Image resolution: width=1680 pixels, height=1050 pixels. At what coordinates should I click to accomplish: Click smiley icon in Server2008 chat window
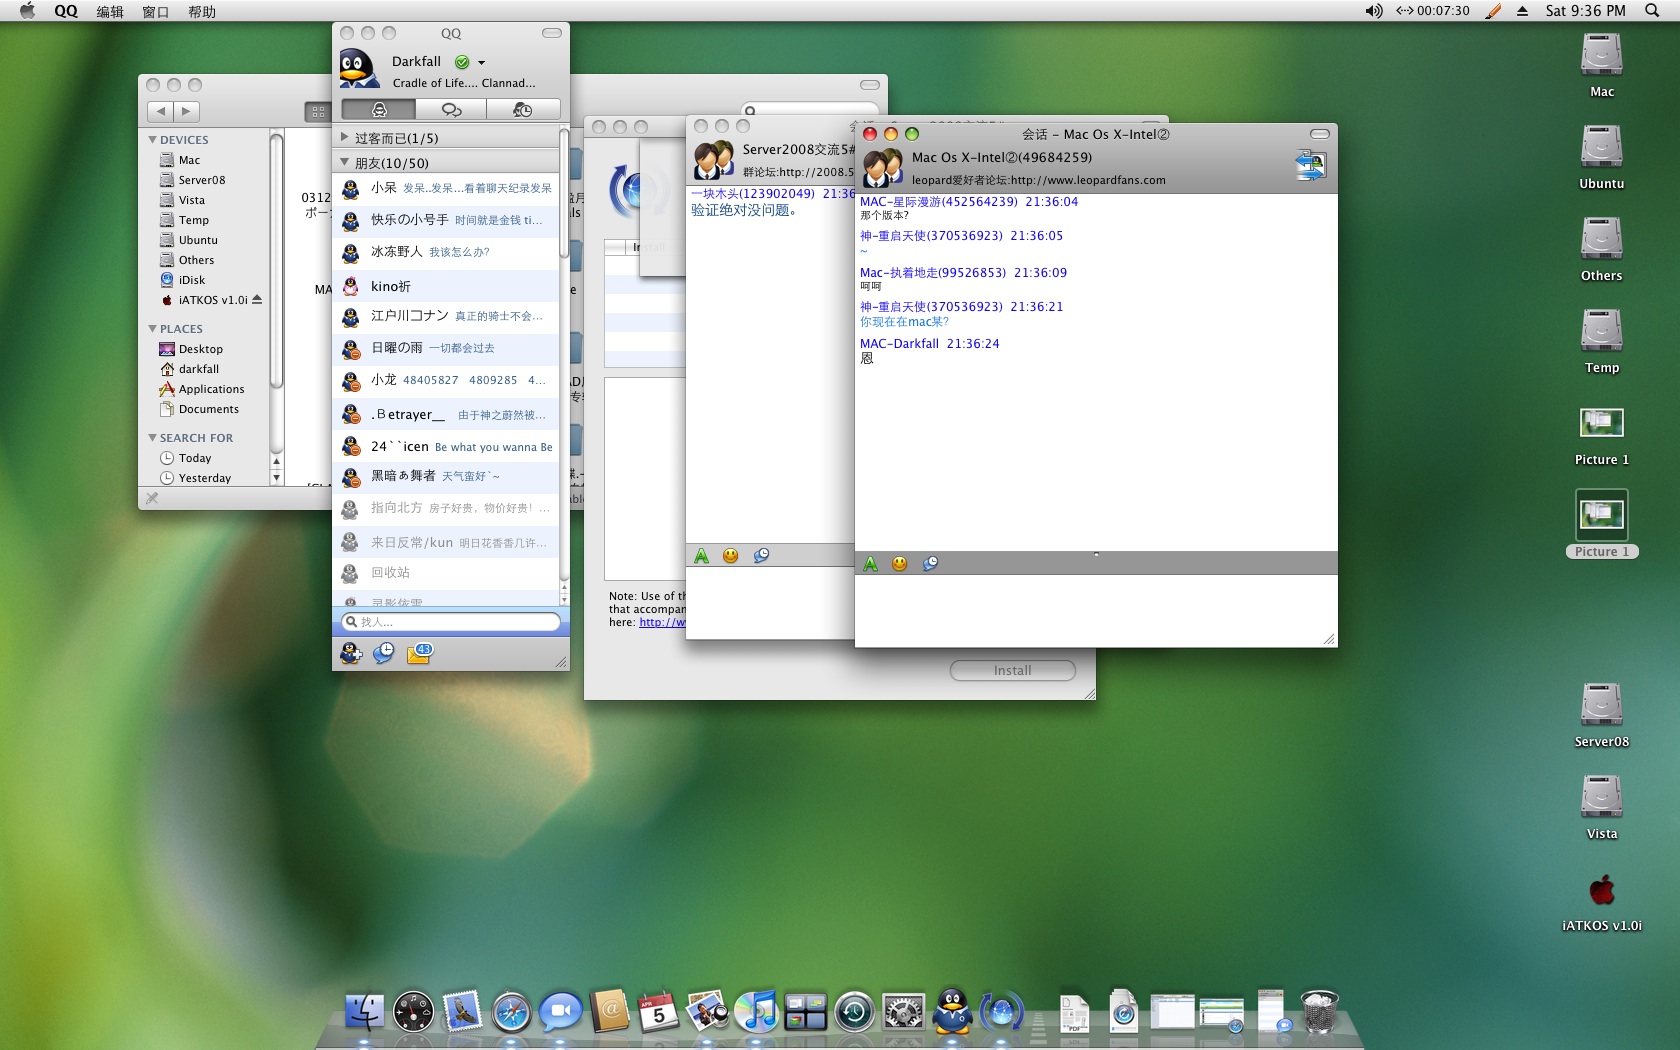point(731,556)
